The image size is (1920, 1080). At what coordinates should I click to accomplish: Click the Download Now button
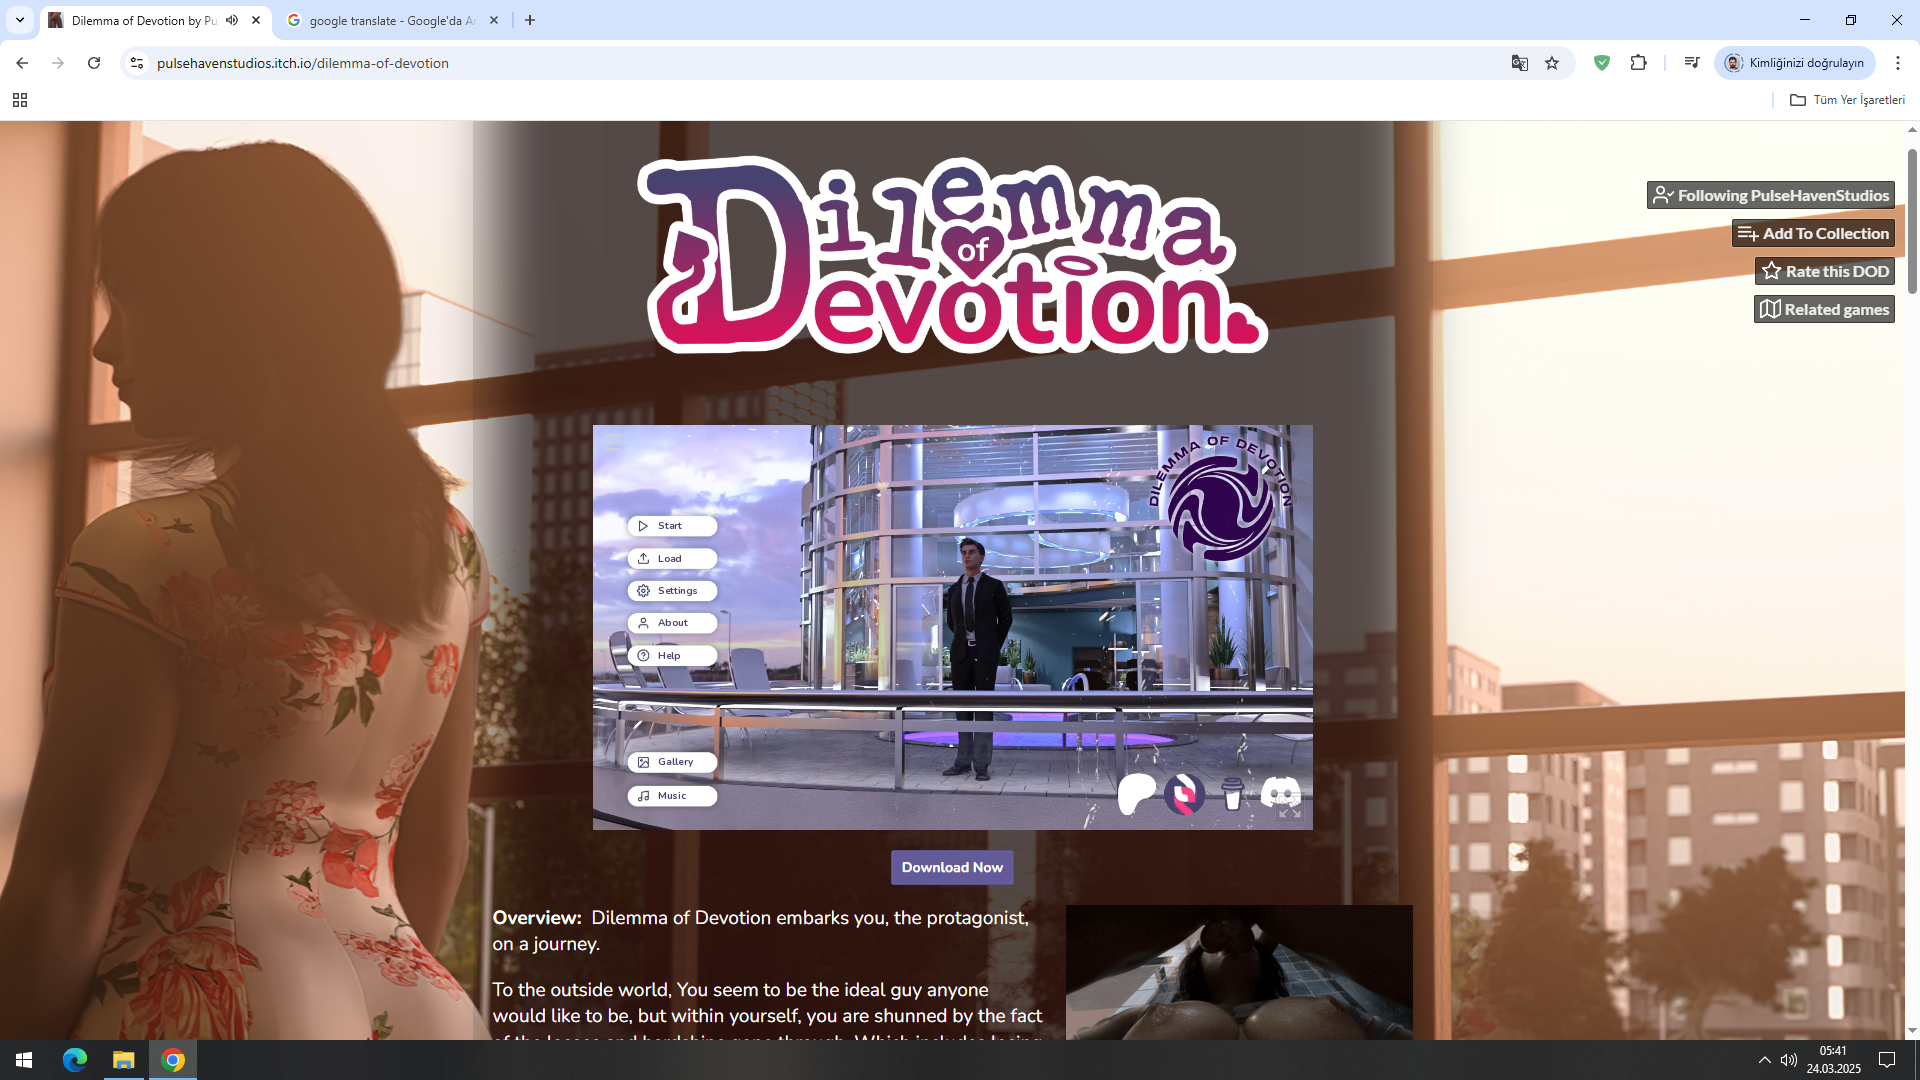pos(952,867)
